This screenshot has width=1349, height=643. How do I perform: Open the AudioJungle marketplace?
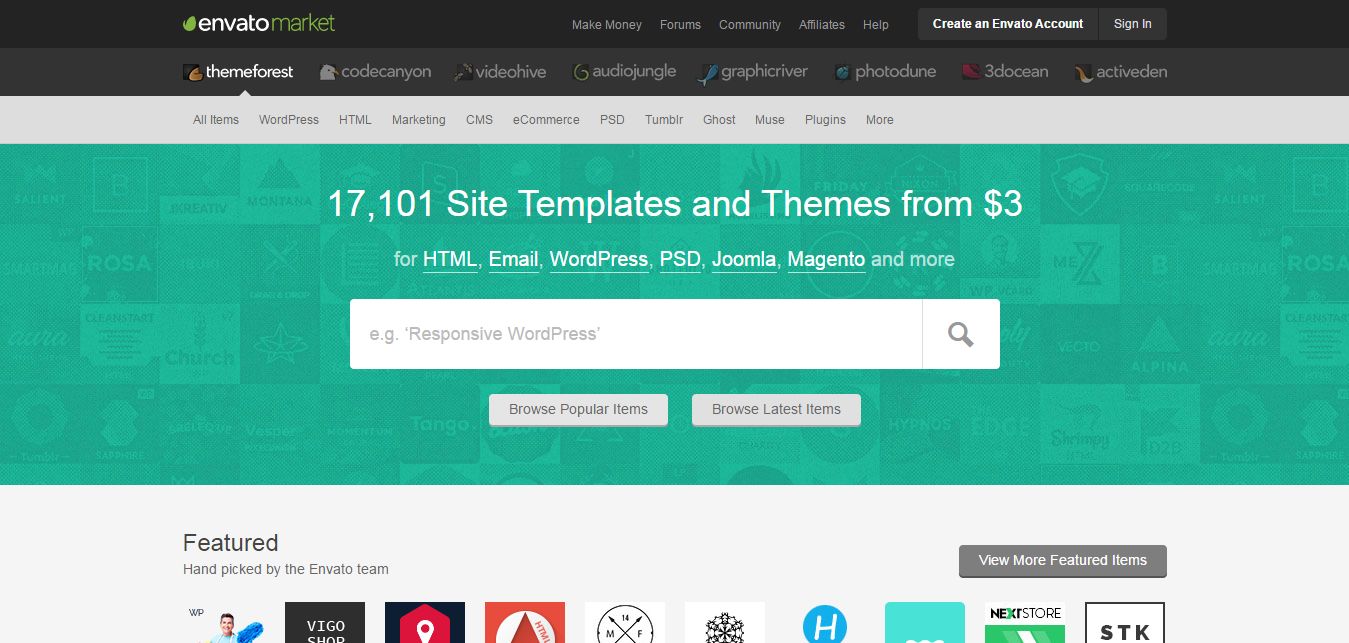[624, 72]
